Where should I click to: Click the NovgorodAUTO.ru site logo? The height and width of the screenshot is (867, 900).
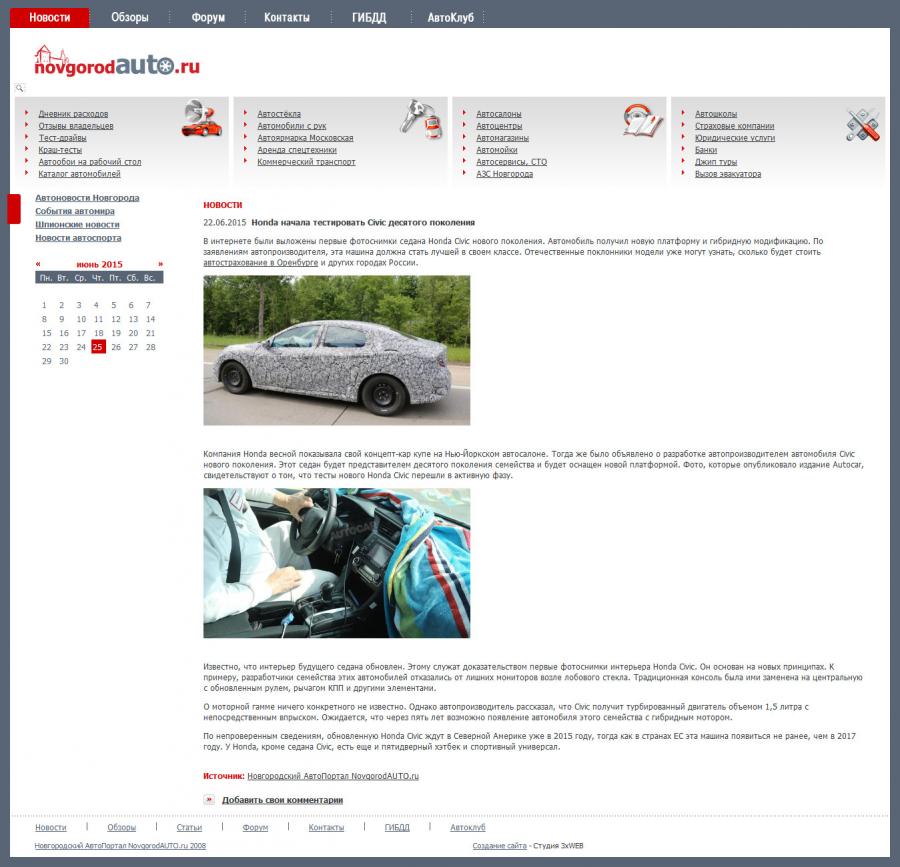pyautogui.click(x=117, y=62)
